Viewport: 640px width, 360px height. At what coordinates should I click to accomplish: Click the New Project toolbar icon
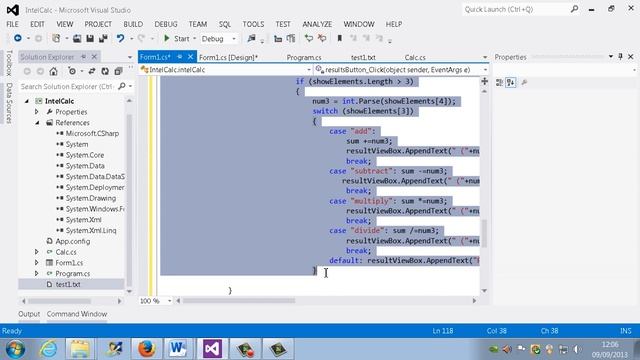tap(56, 38)
